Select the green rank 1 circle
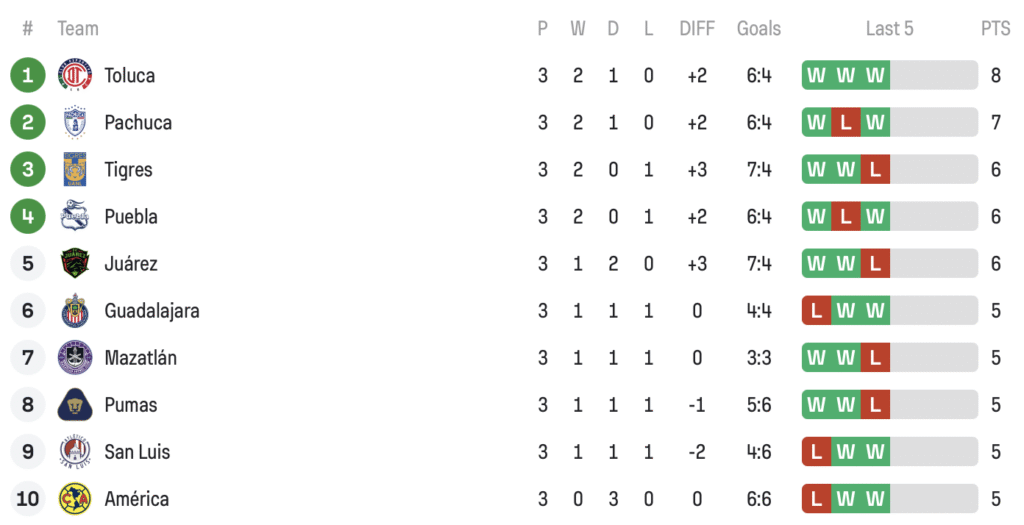1024x525 pixels. point(27,75)
